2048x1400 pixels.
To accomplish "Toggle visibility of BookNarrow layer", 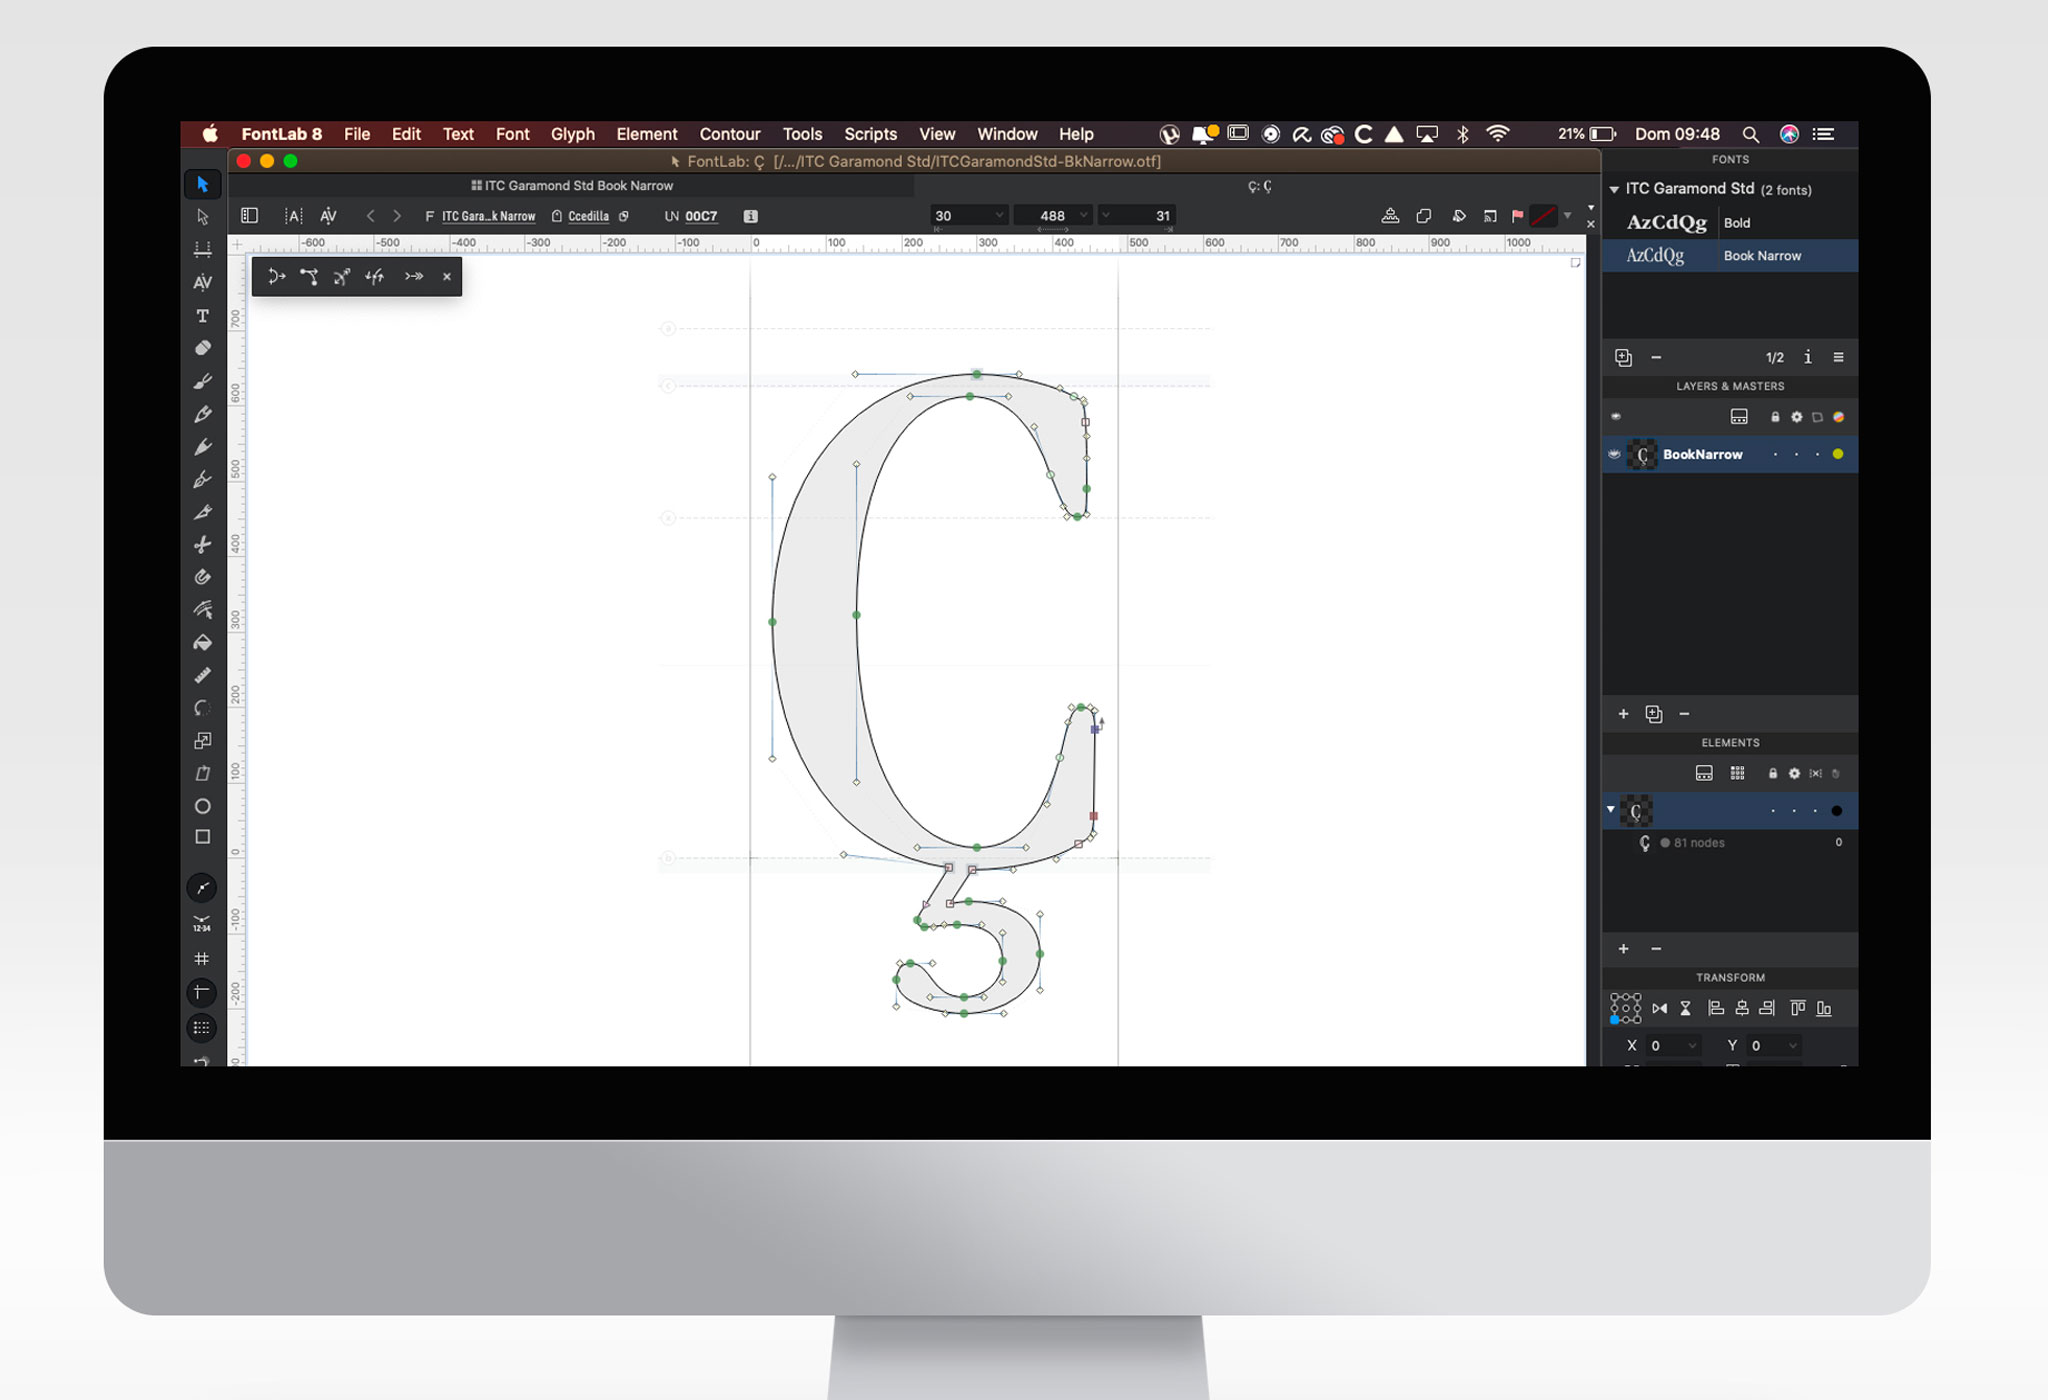I will tap(1614, 454).
